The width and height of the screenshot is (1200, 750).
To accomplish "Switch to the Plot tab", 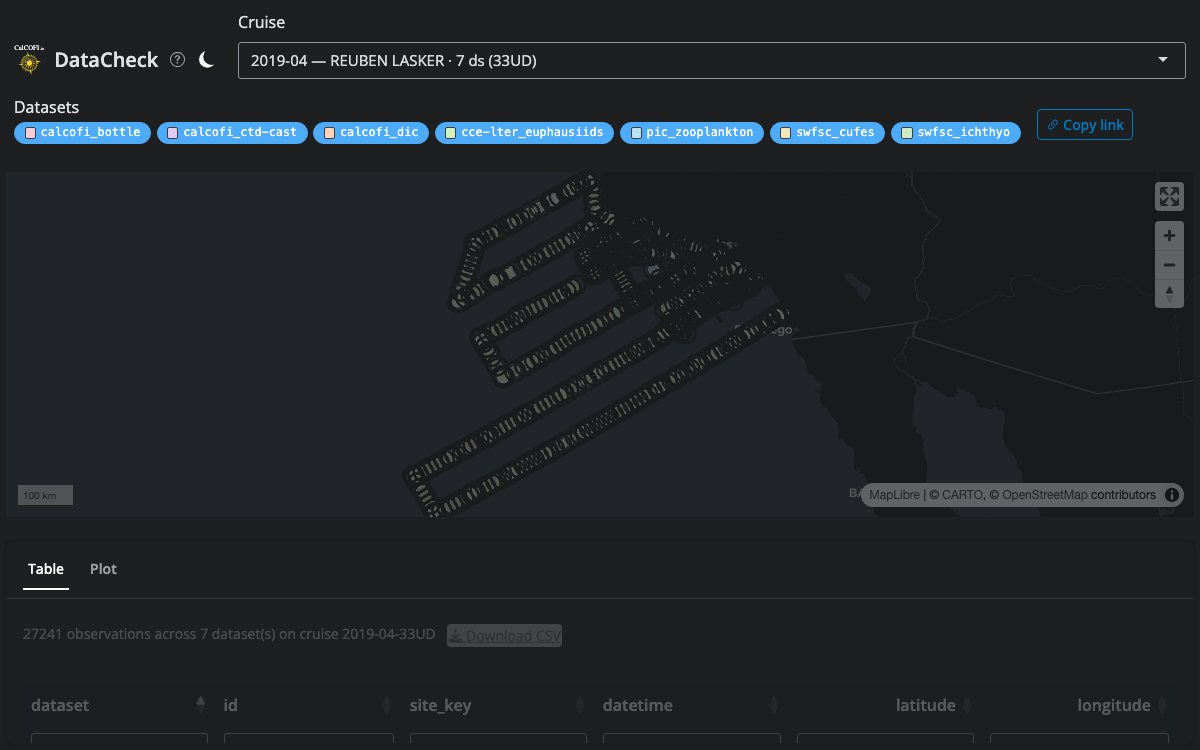I will (x=103, y=569).
